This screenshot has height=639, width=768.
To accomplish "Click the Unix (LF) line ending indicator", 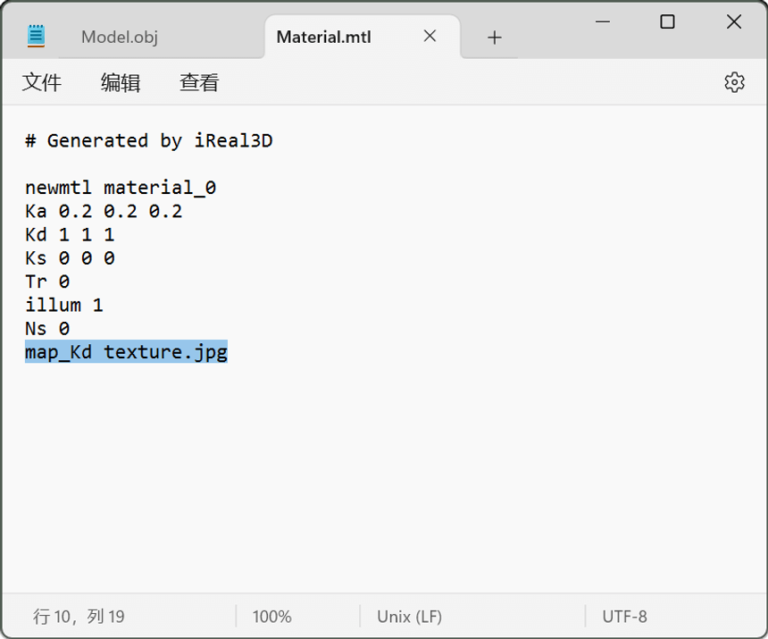I will (409, 617).
